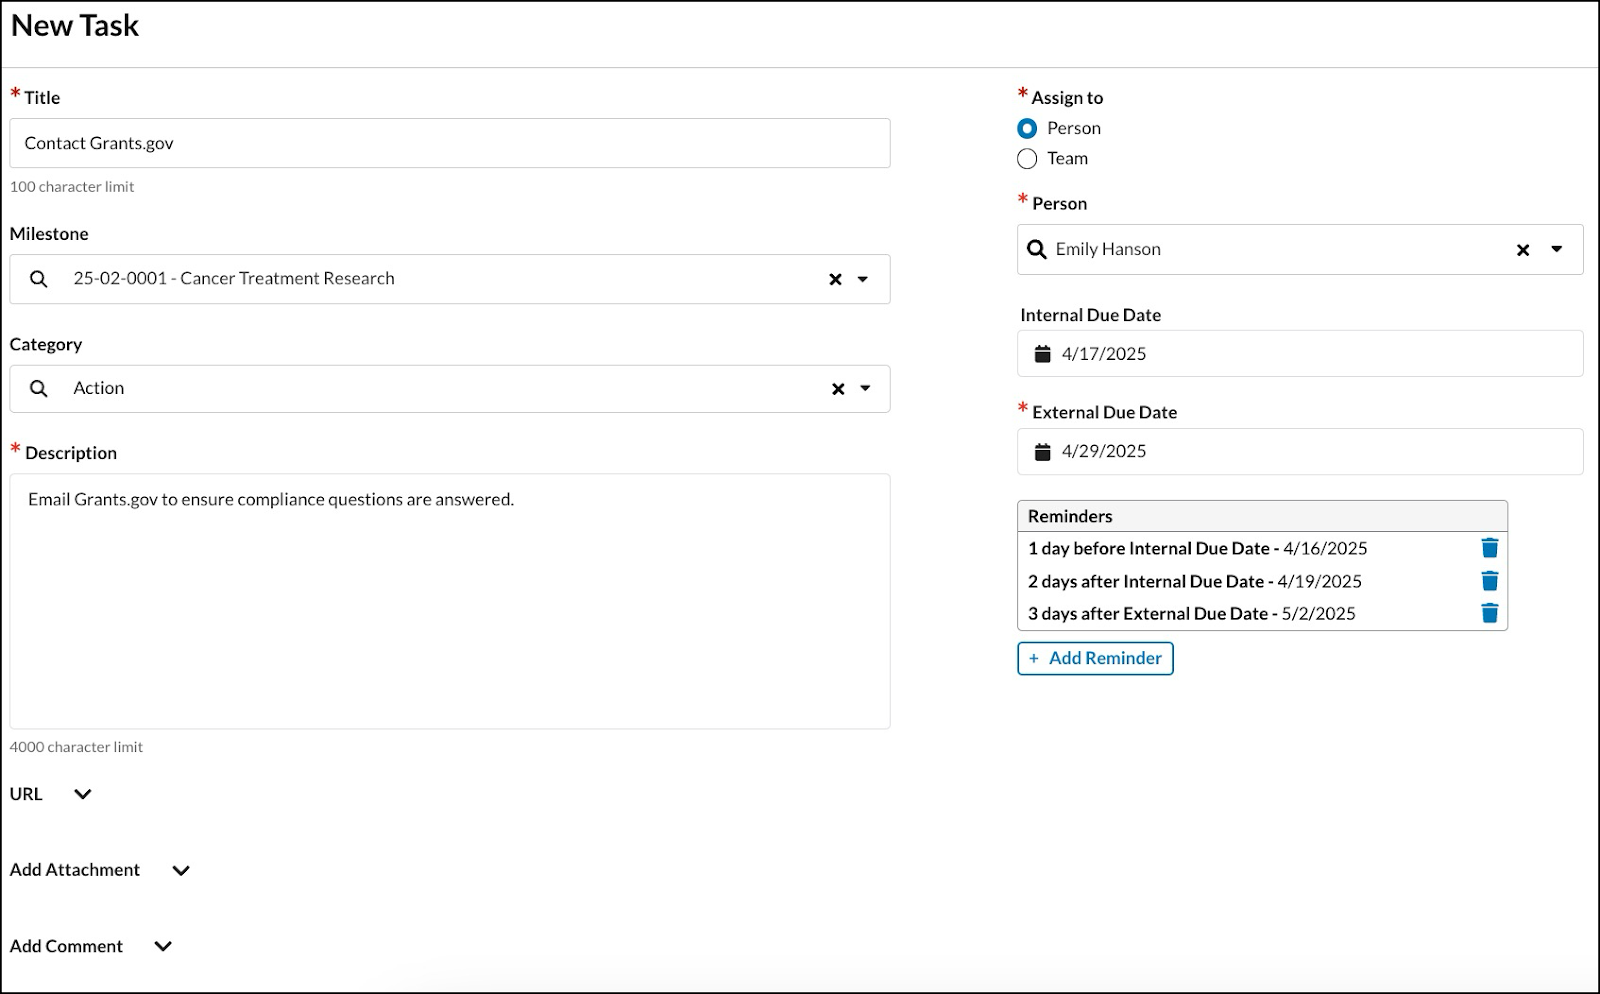
Task: Click into the Title input field
Action: point(450,143)
